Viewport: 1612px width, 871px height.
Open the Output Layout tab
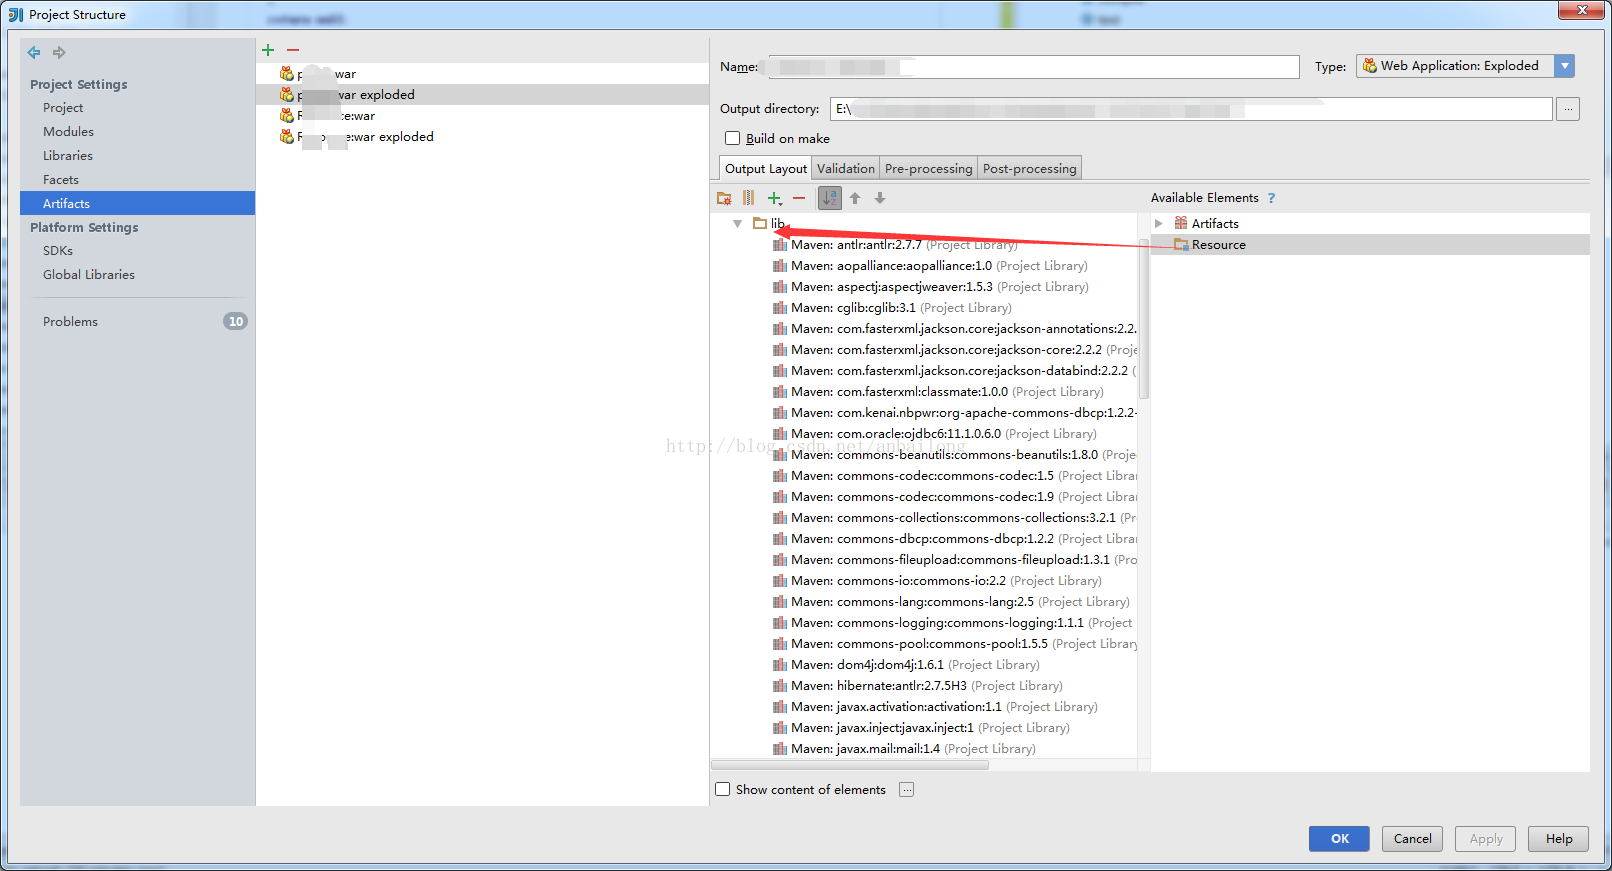[765, 168]
